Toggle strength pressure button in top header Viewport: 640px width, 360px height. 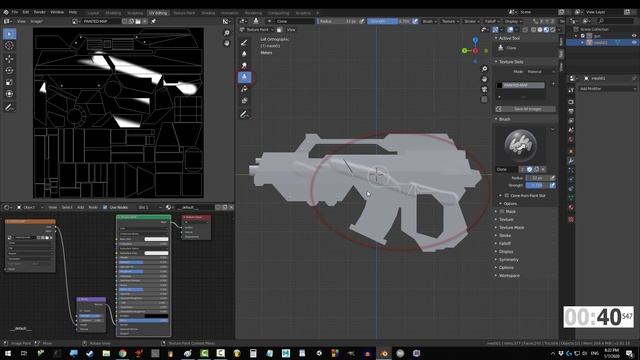pos(415,21)
